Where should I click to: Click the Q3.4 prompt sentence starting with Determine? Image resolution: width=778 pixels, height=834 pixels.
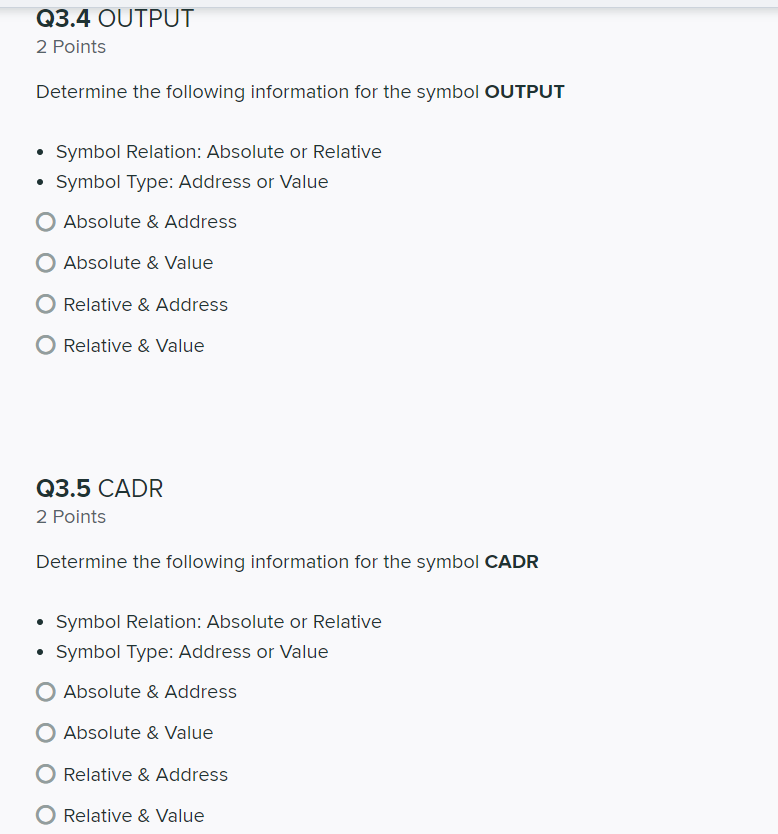[300, 92]
